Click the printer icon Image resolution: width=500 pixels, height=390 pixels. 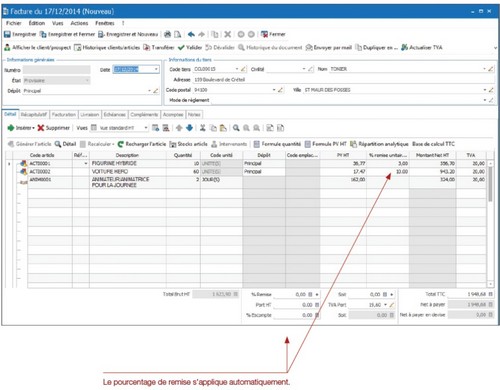click(x=168, y=34)
